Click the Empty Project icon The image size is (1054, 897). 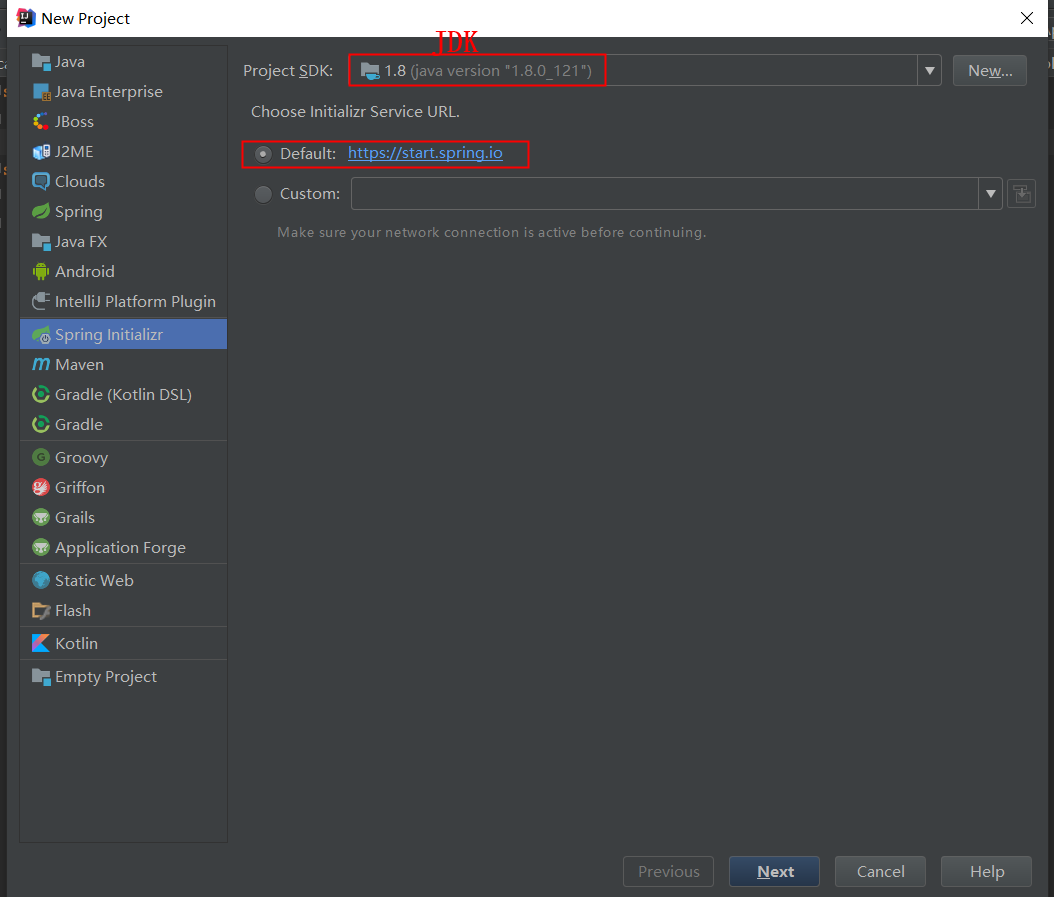[41, 677]
